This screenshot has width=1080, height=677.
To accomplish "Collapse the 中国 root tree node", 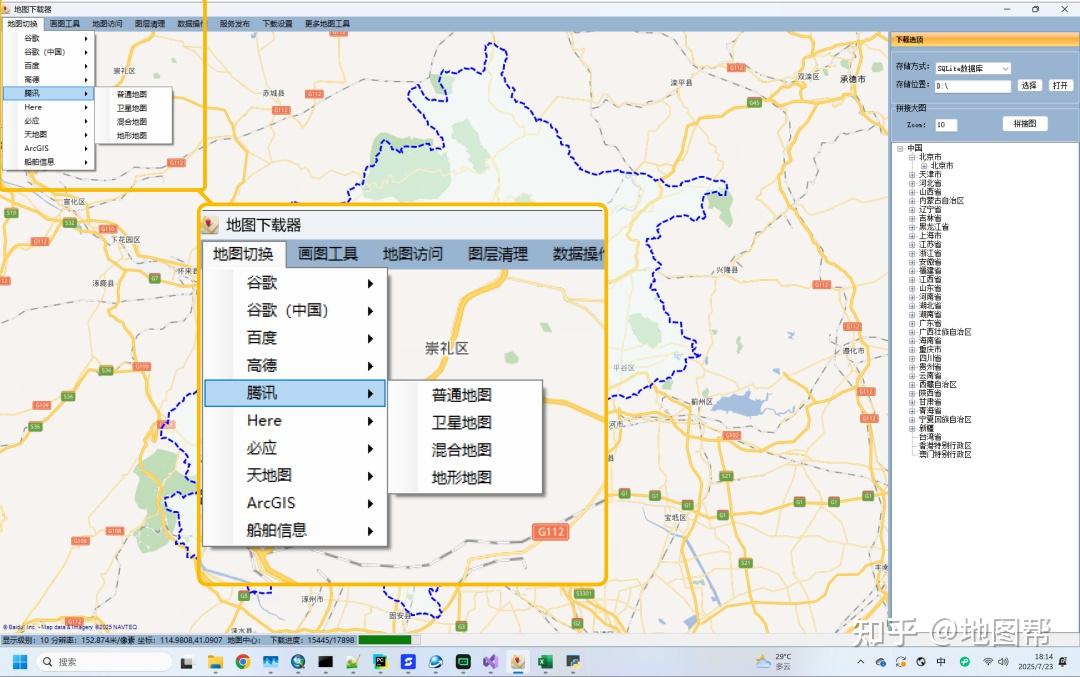I will point(900,148).
